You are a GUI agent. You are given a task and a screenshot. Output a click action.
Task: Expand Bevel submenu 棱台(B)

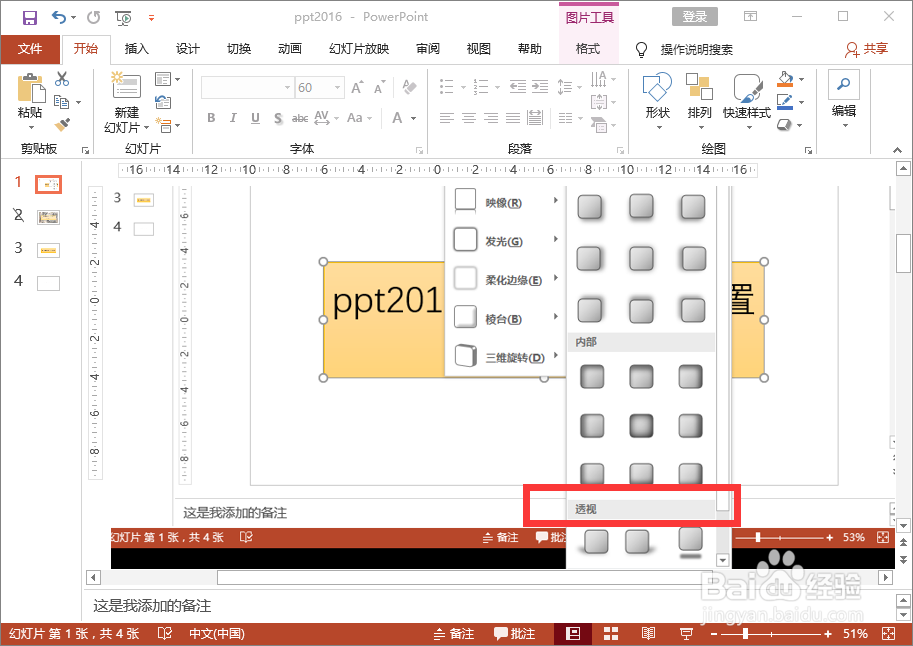click(504, 318)
